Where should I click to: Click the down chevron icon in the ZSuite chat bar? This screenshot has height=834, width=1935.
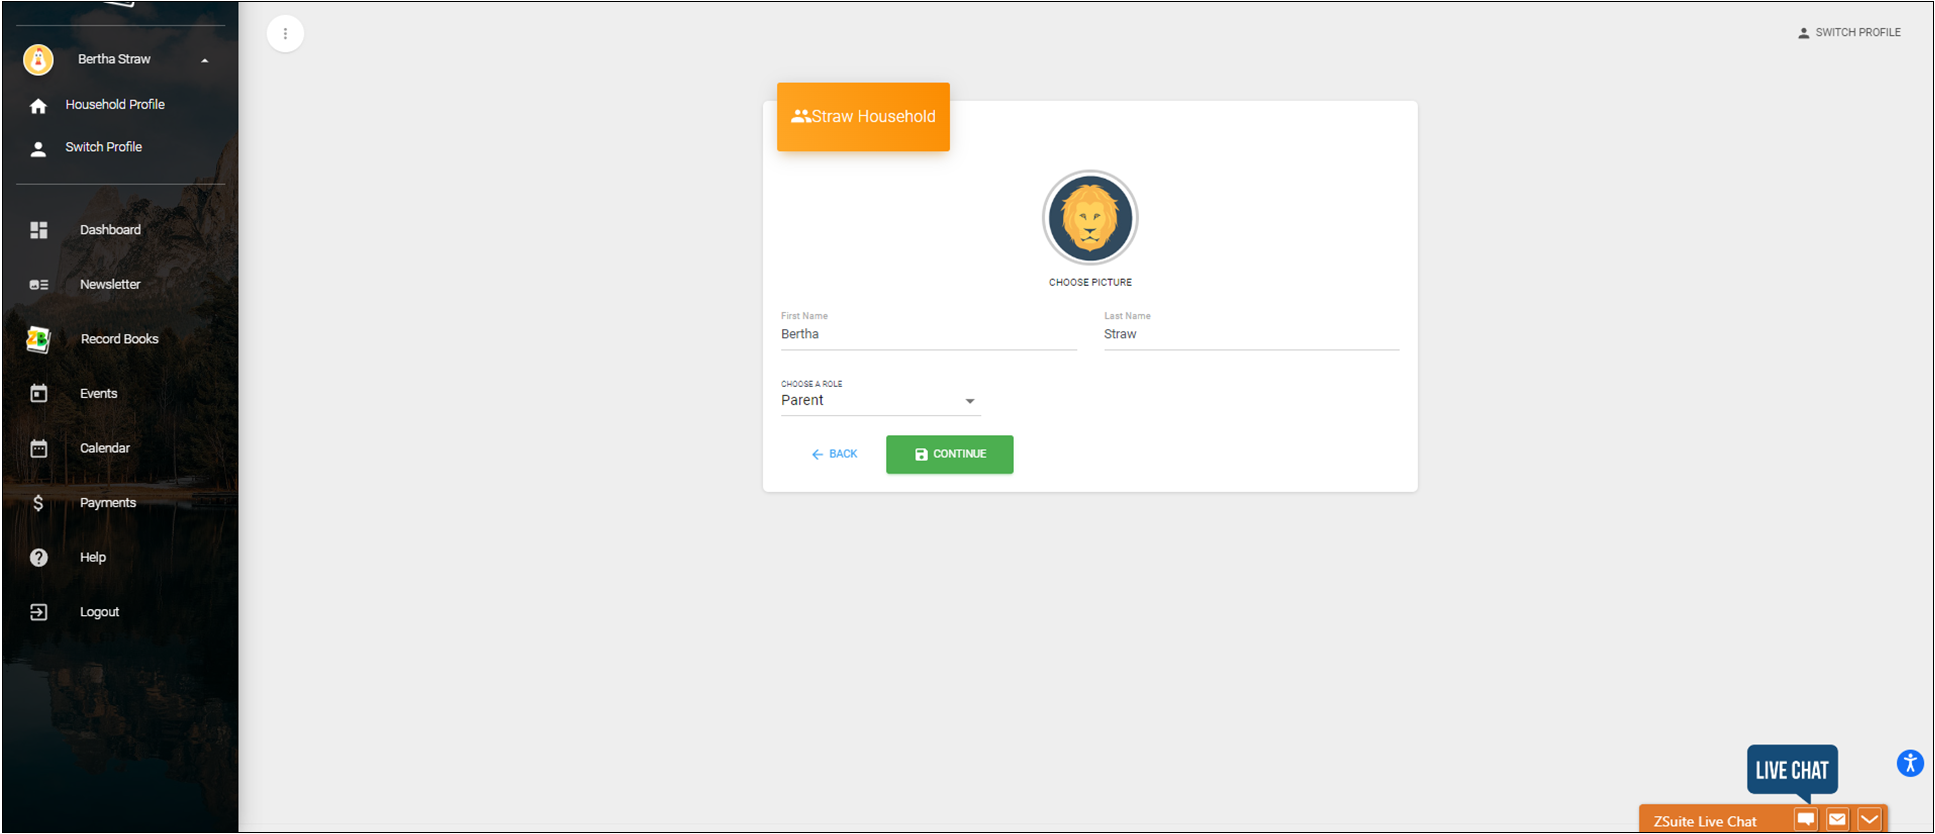(1870, 820)
